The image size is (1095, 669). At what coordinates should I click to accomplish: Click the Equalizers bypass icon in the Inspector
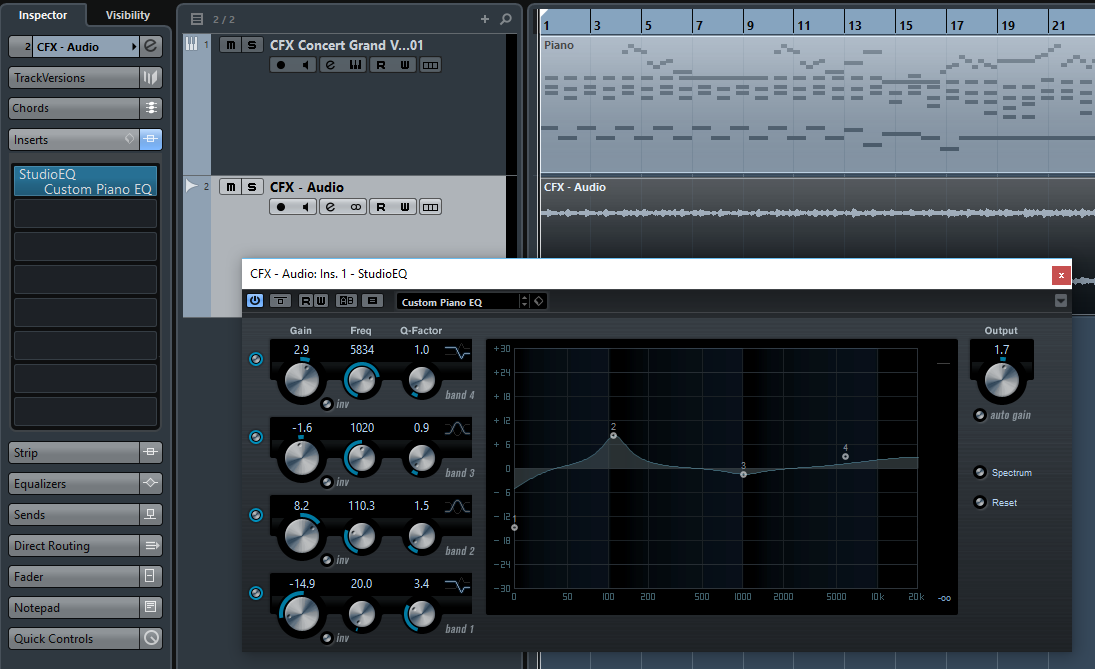[151, 483]
